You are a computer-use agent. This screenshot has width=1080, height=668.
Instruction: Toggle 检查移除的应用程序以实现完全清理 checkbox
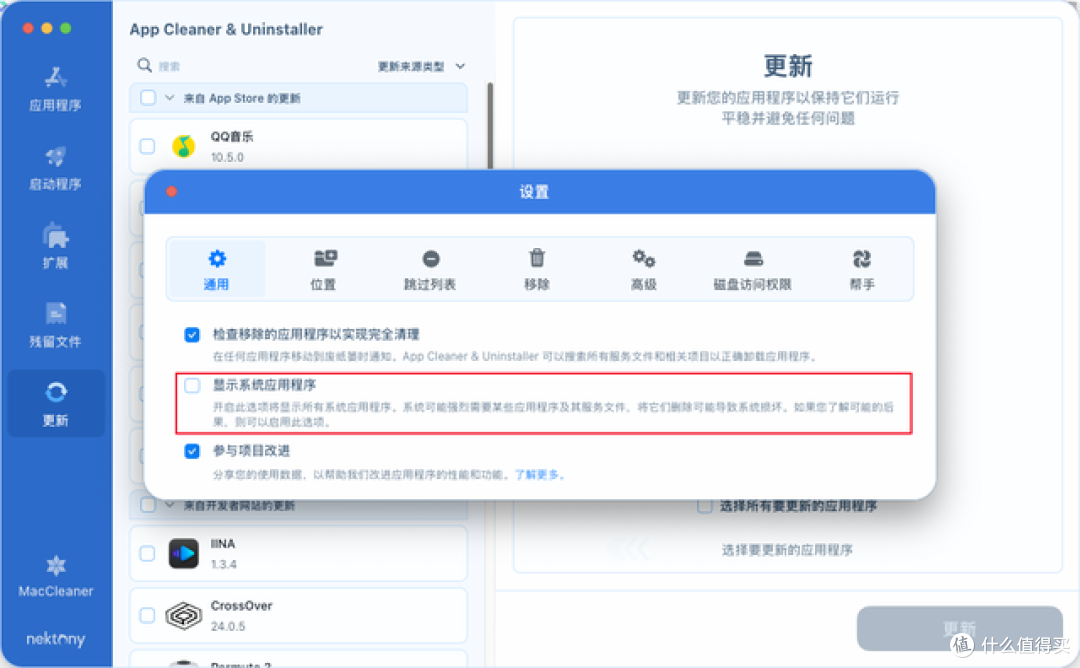192,335
